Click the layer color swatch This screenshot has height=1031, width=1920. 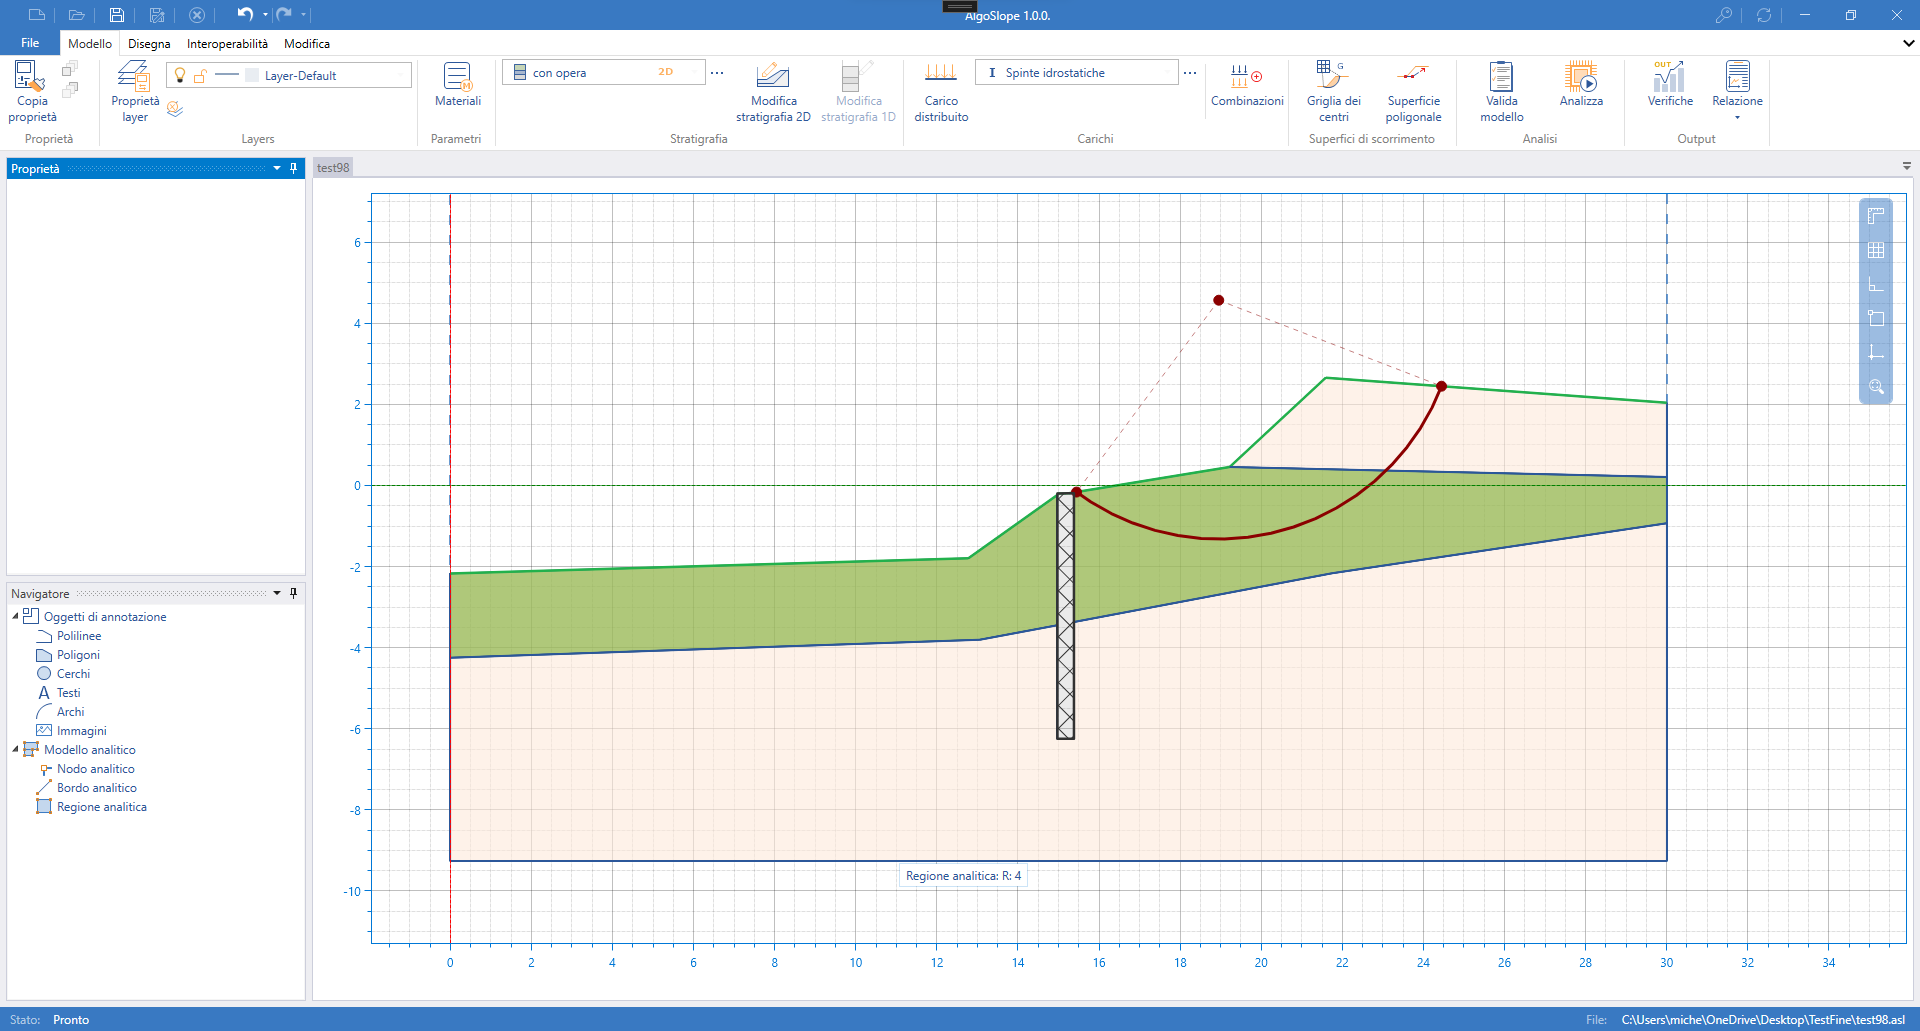[252, 75]
